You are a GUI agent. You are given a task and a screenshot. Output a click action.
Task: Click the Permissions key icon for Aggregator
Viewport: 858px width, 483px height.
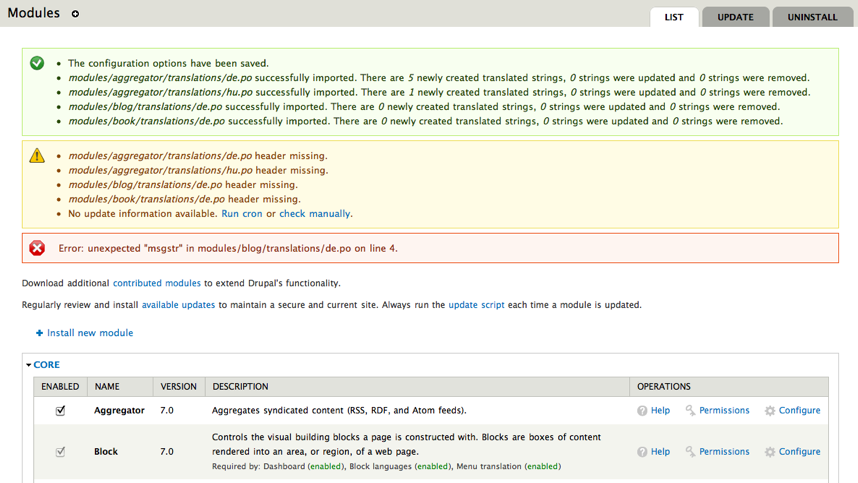click(690, 411)
